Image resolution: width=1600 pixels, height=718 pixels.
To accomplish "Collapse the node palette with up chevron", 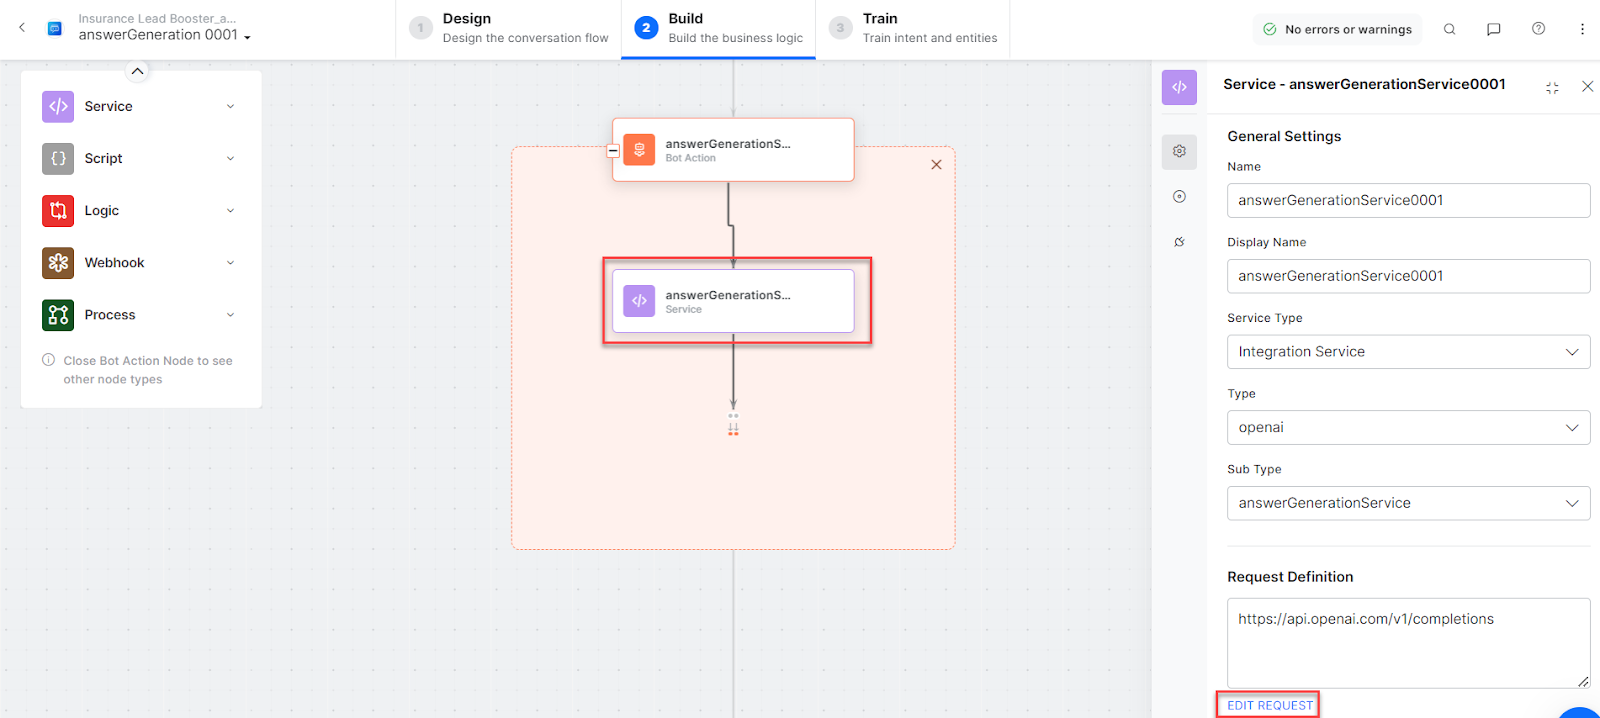I will click(137, 71).
